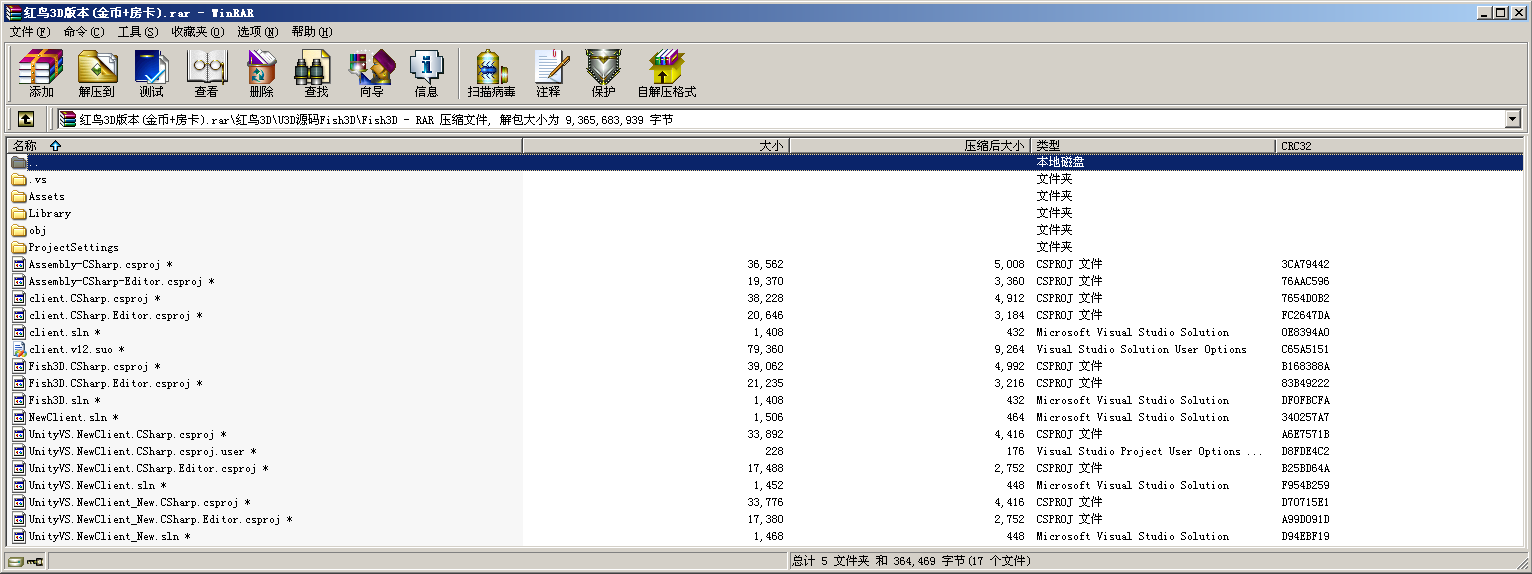Run the Test (测试) archive tool

151,73
